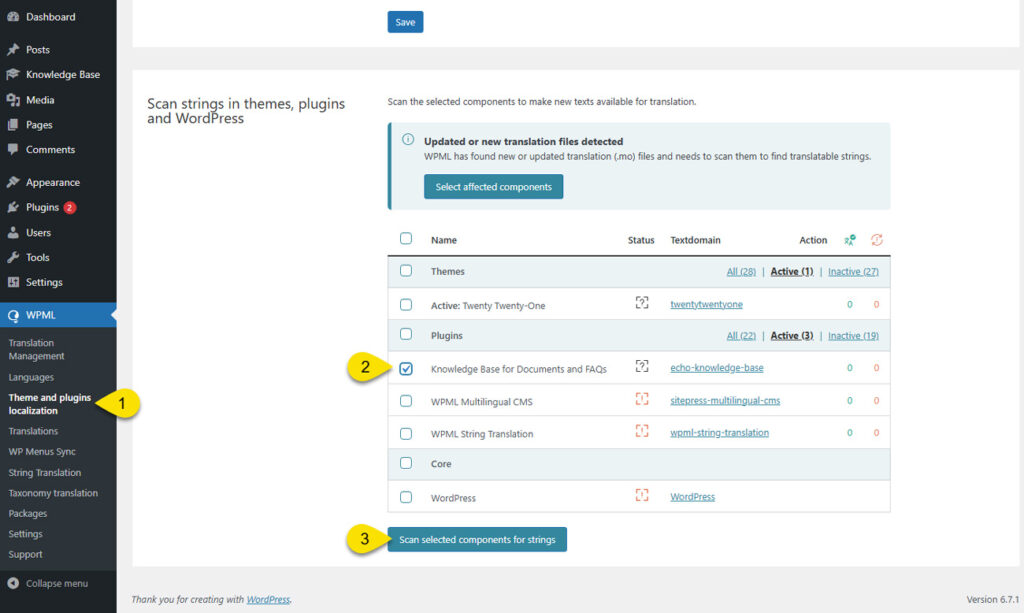The height and width of the screenshot is (613, 1024).
Task: Check the Core group checkbox
Action: pos(406,463)
